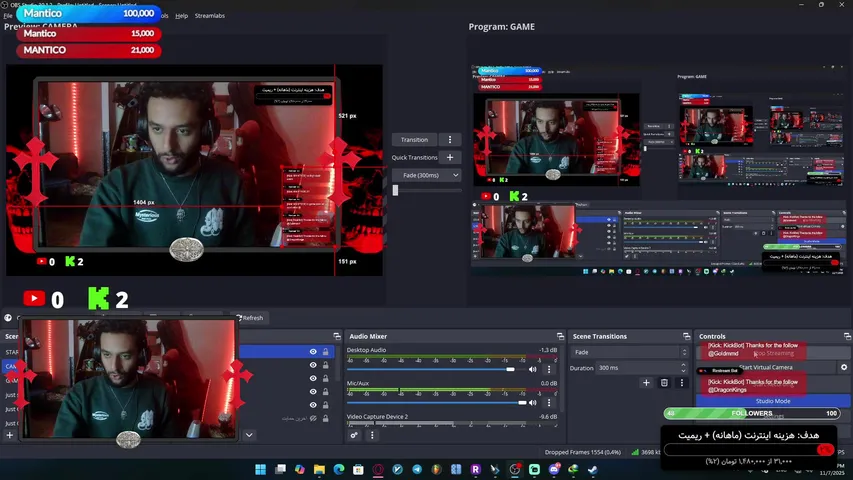Screen dimensions: 853x480
Task: Open Audio Mixer bottom three-dot menu
Action: [x=372, y=435]
